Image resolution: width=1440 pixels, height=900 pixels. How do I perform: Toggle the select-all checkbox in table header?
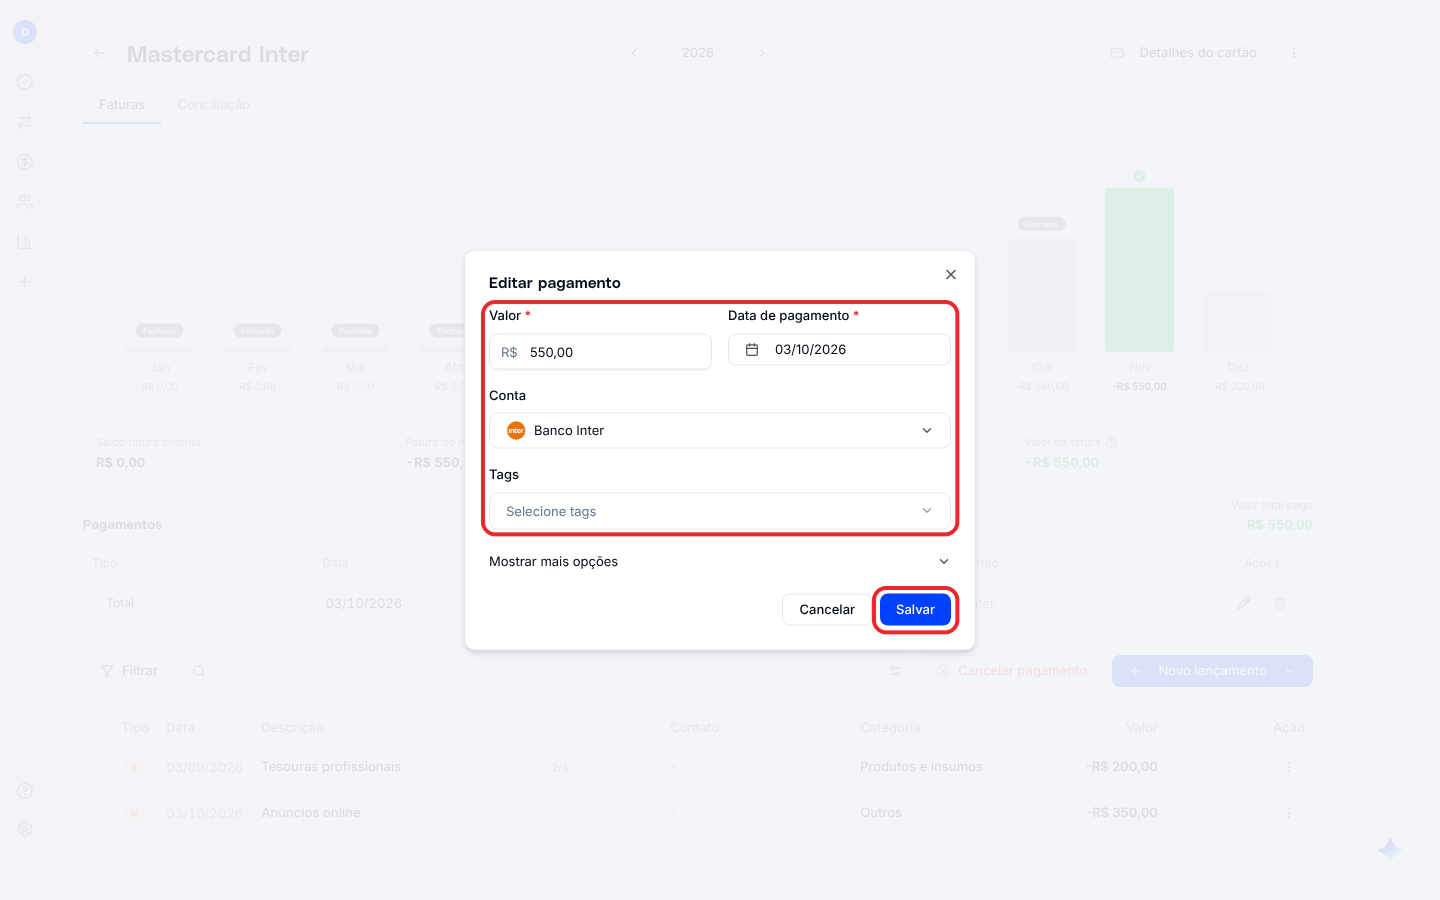tap(99, 727)
